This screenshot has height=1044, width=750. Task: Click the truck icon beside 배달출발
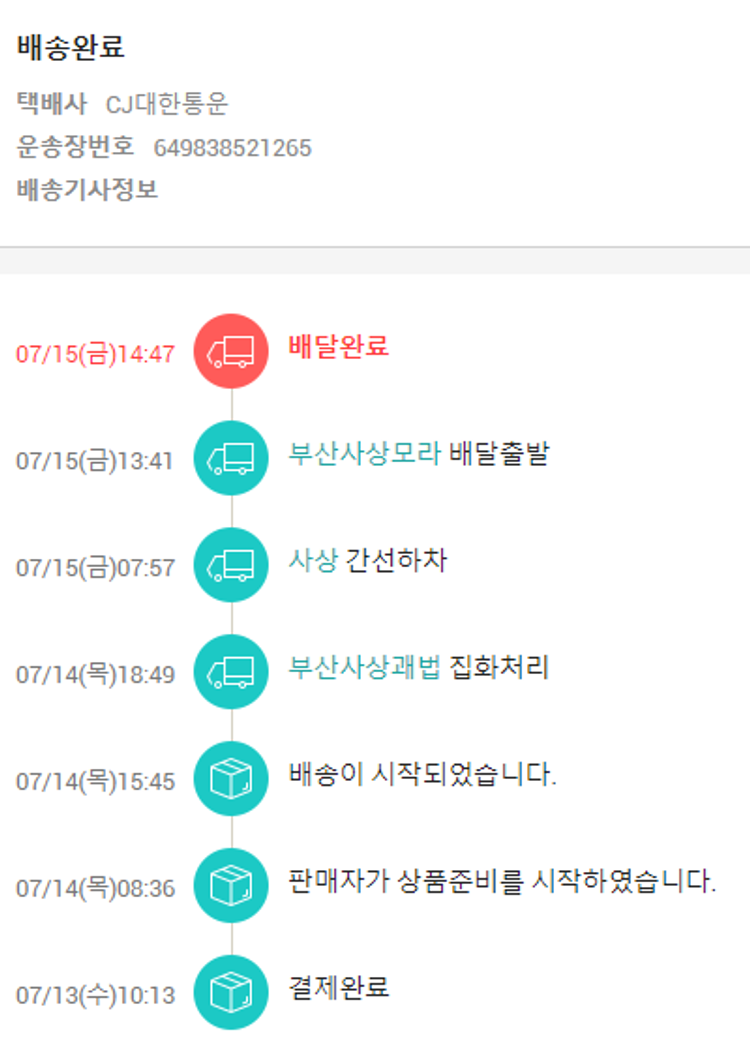(231, 458)
